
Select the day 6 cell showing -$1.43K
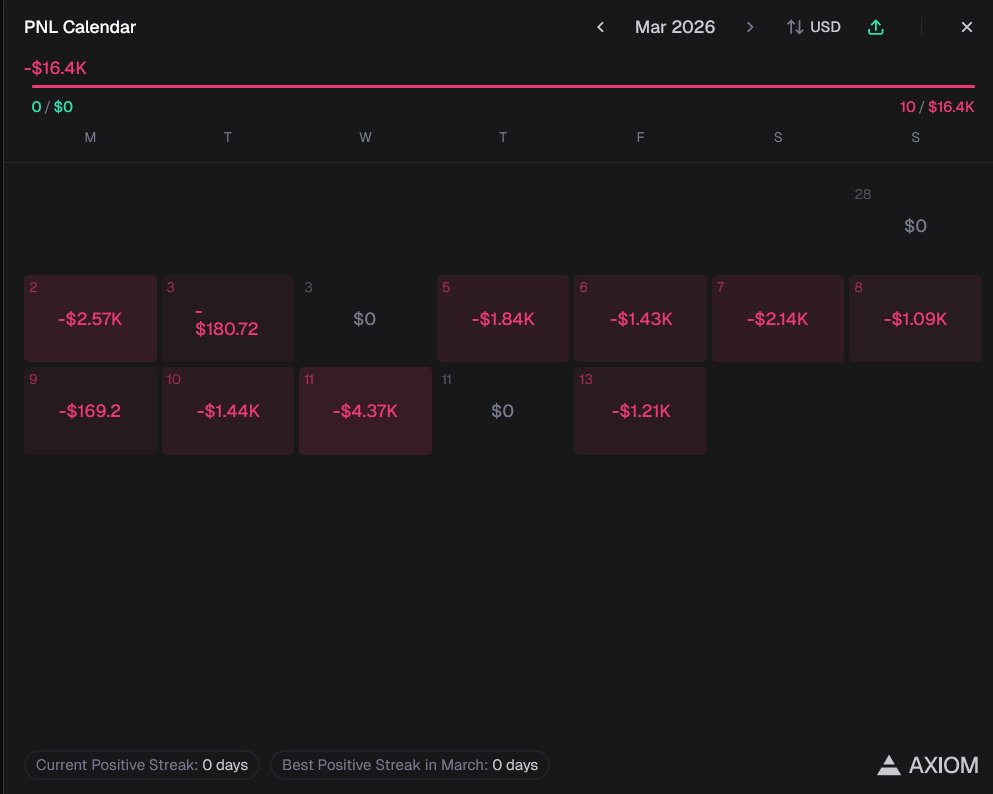(x=640, y=318)
